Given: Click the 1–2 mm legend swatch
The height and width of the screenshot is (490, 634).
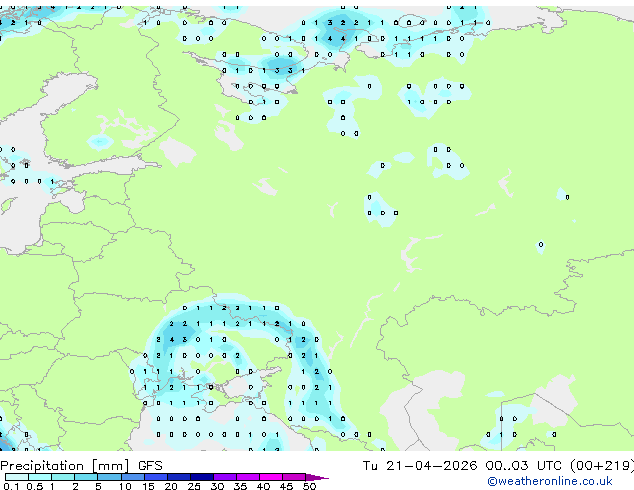Looking at the screenshot, I should pyautogui.click(x=63, y=477).
